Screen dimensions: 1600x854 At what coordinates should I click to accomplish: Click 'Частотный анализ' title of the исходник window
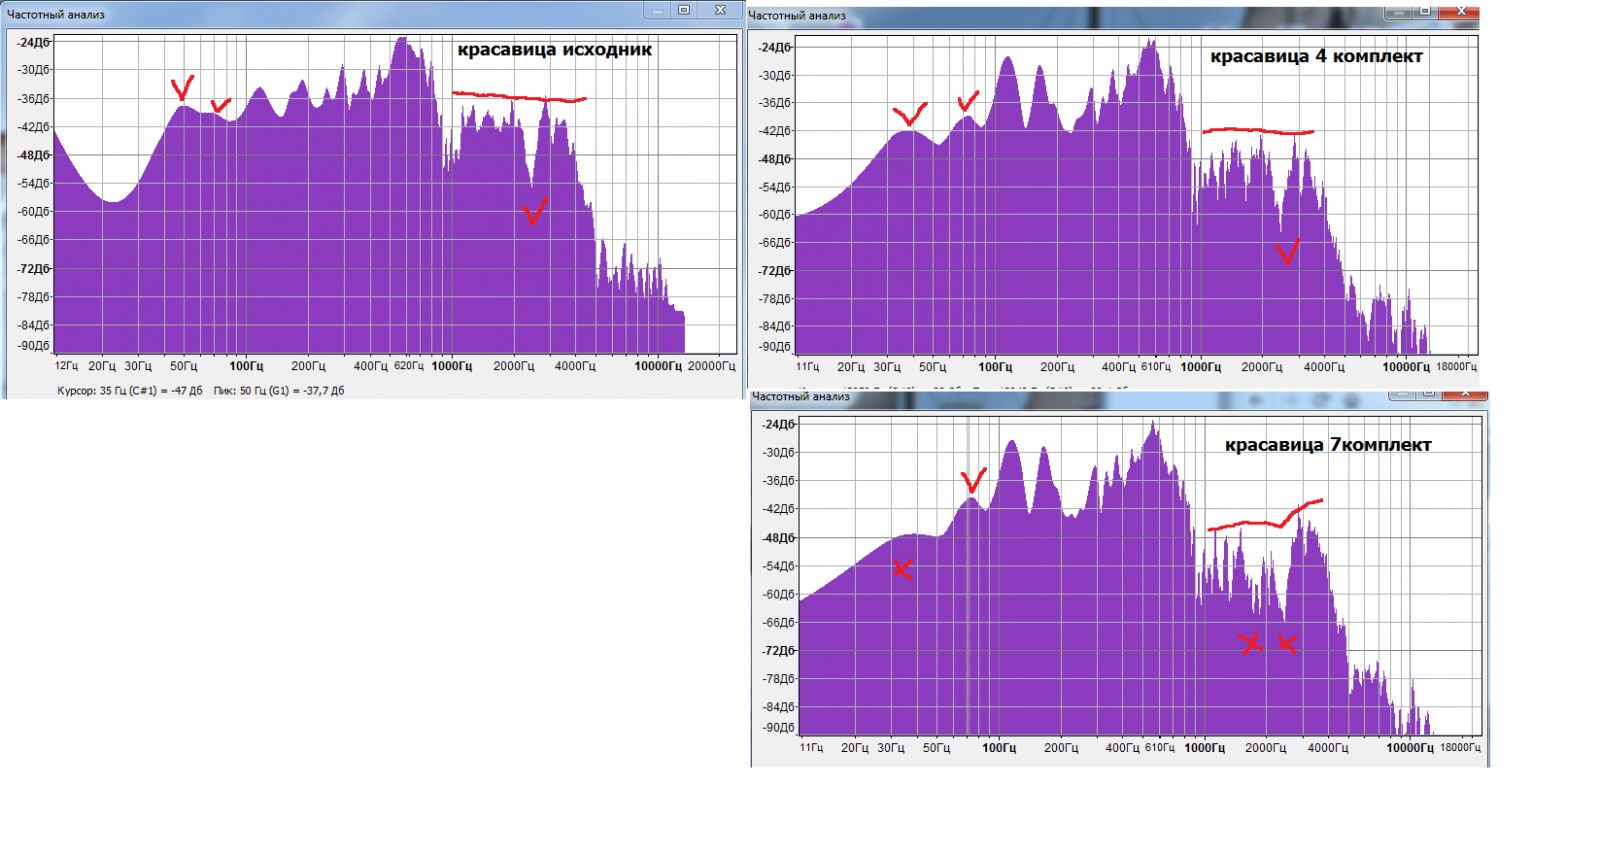(55, 14)
